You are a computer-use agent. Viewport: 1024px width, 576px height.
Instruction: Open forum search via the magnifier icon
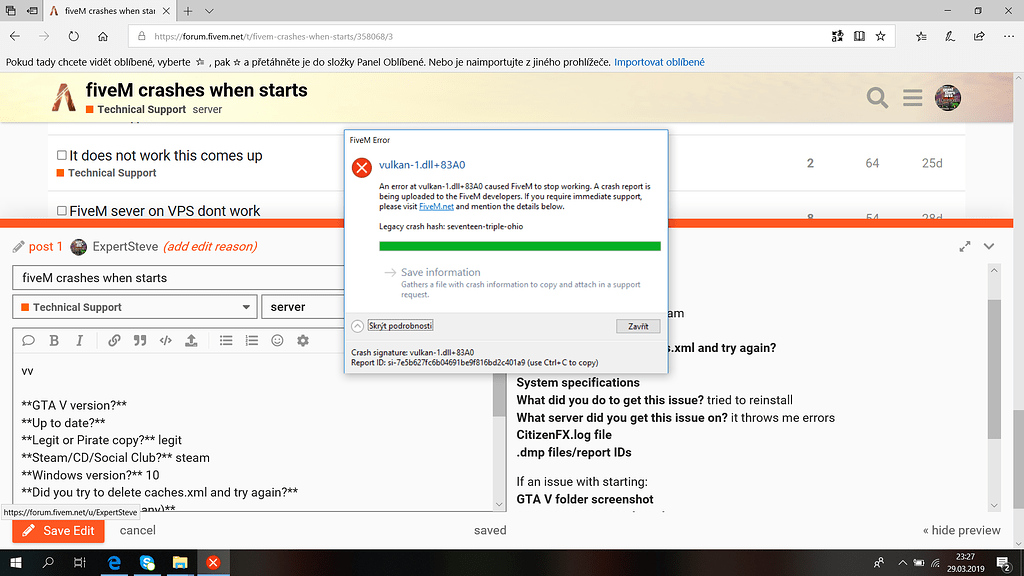tap(877, 98)
